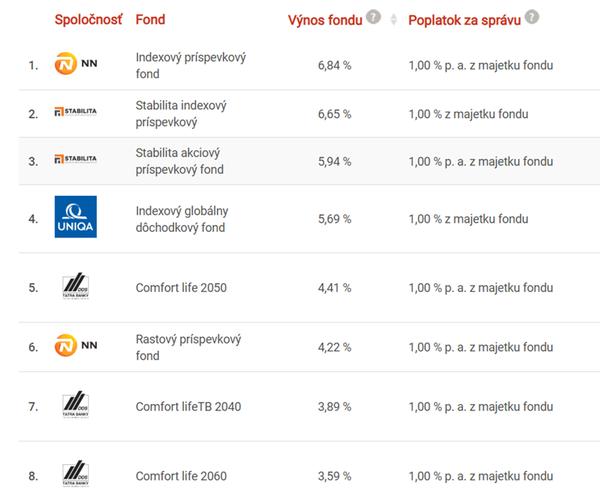This screenshot has width=600, height=501.
Task: Toggle sort arrows for Výnos fondu column
Action: click(393, 20)
